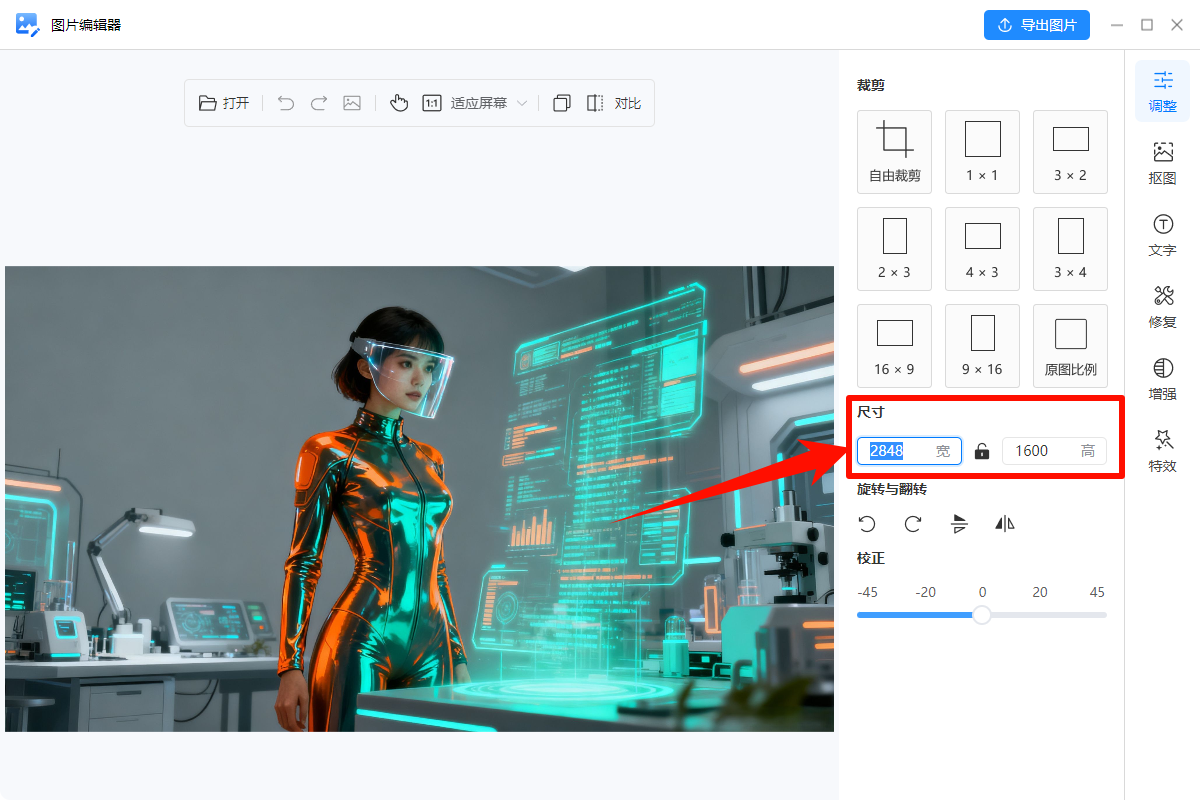
Task: Click the redo arrow in the toolbar
Action: (x=319, y=103)
